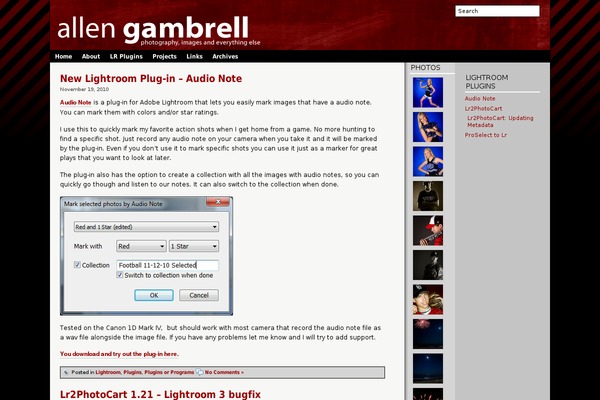This screenshot has width=600, height=400.
Task: Click the comment bubble icon beside No Comments
Action: click(200, 372)
